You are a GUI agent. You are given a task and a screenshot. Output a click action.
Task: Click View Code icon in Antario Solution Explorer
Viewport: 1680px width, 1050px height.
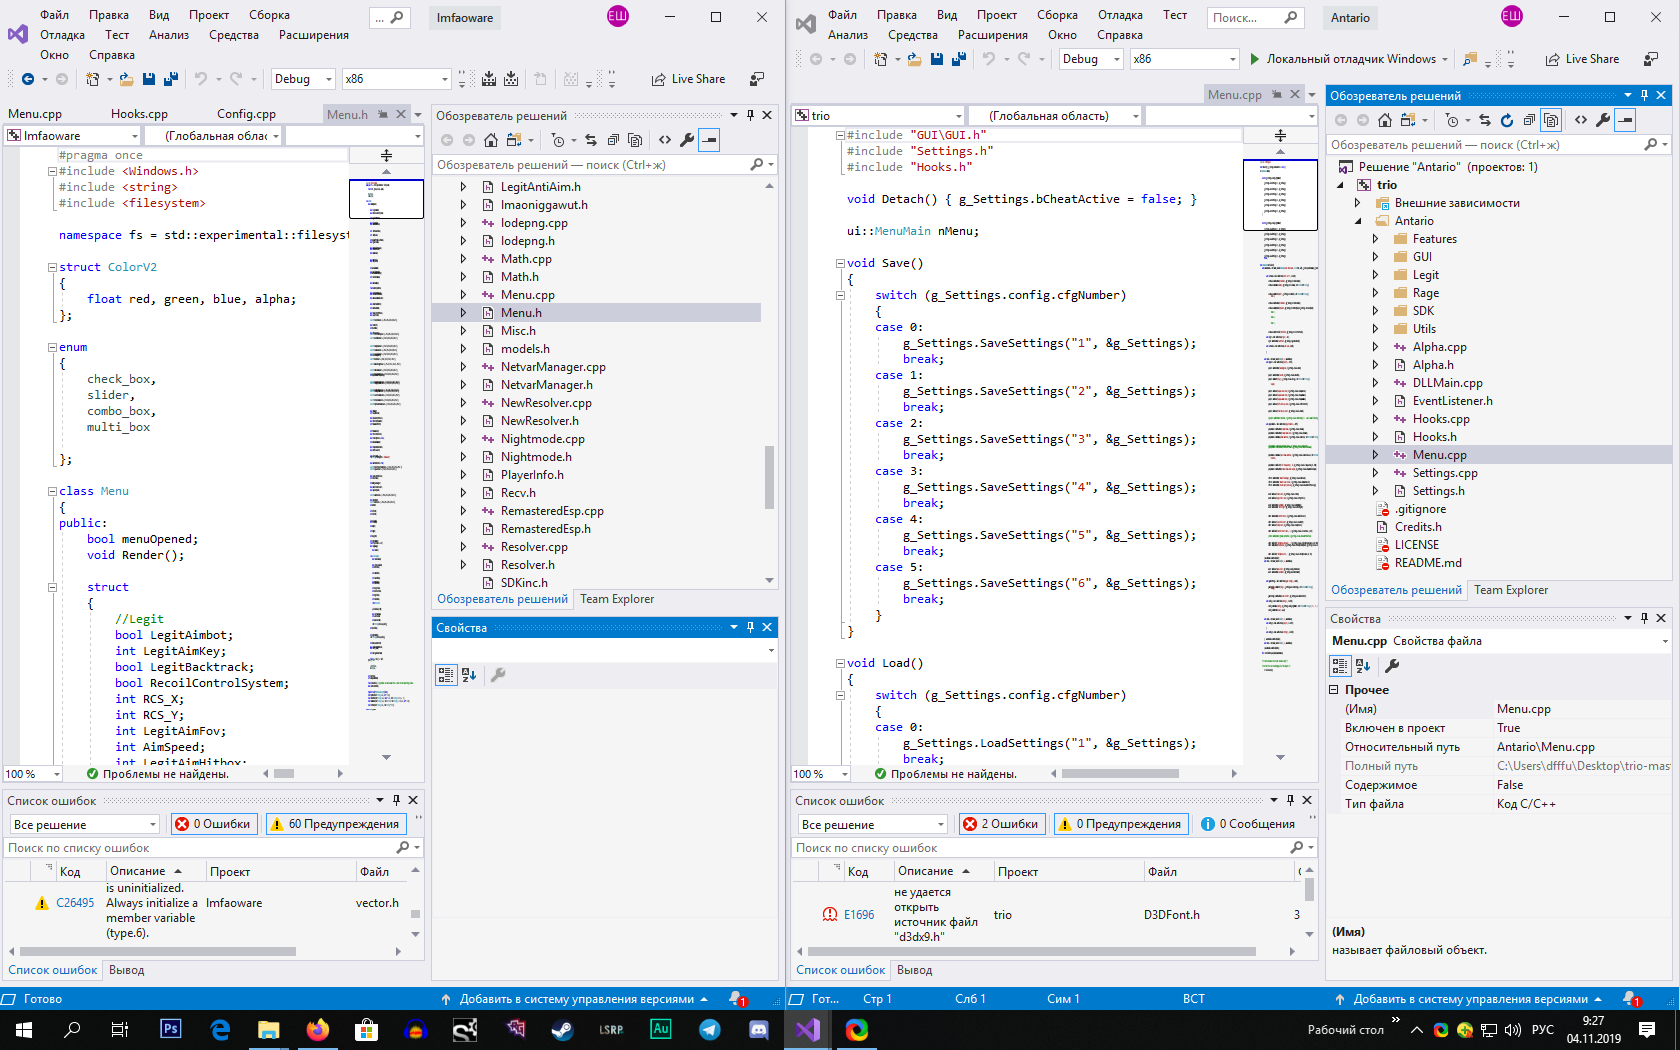(x=1581, y=120)
